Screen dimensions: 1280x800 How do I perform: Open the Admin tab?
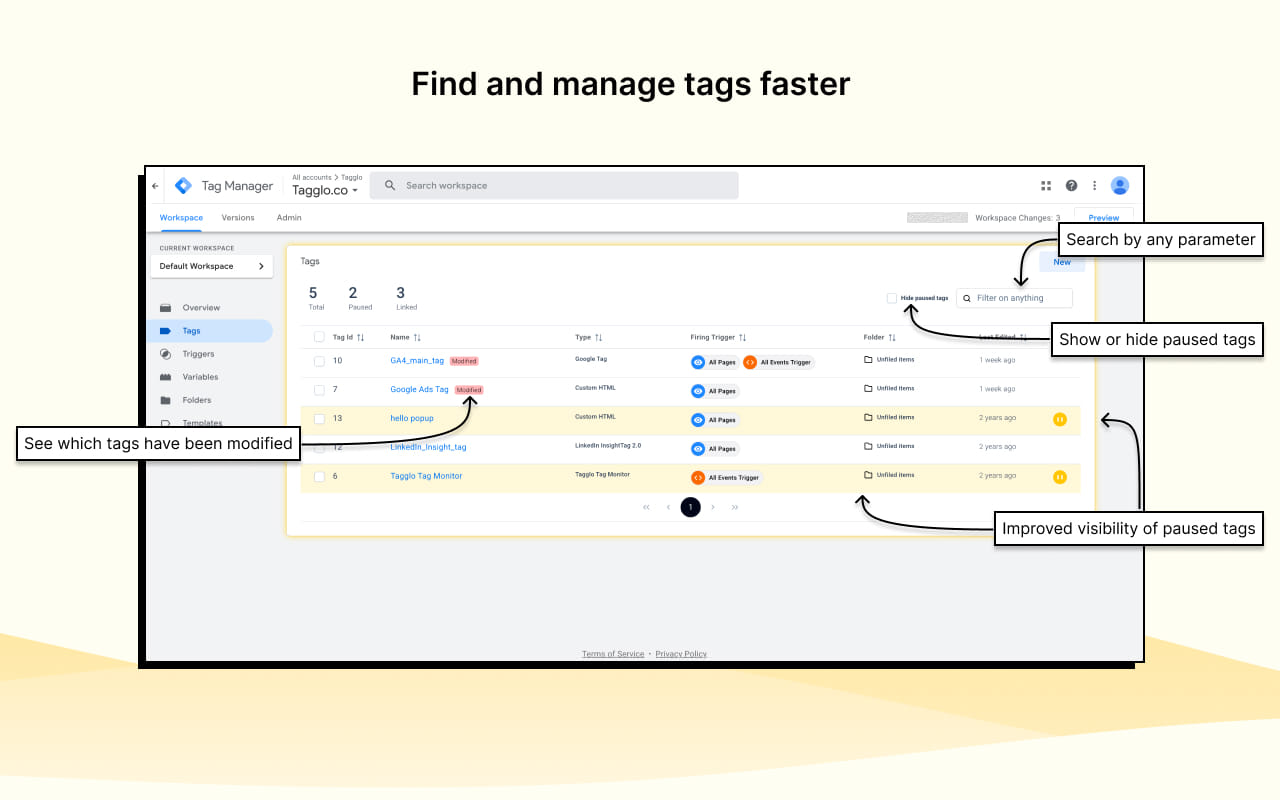pos(288,217)
